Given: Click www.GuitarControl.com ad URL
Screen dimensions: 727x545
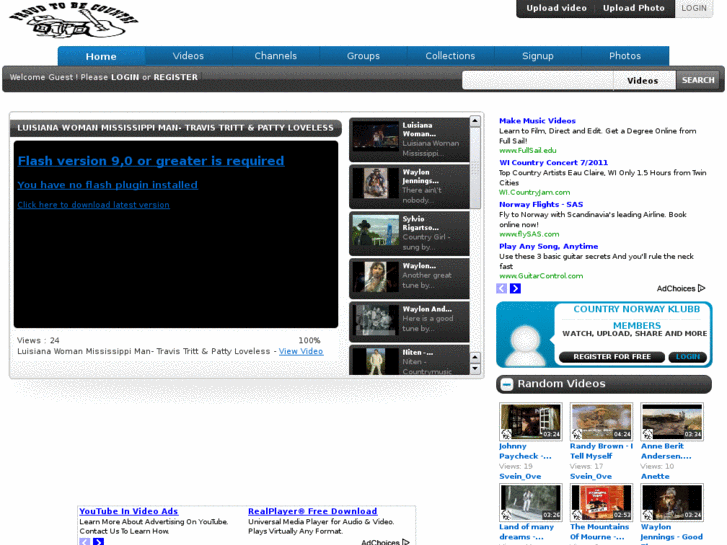Looking at the screenshot, I should (x=541, y=276).
